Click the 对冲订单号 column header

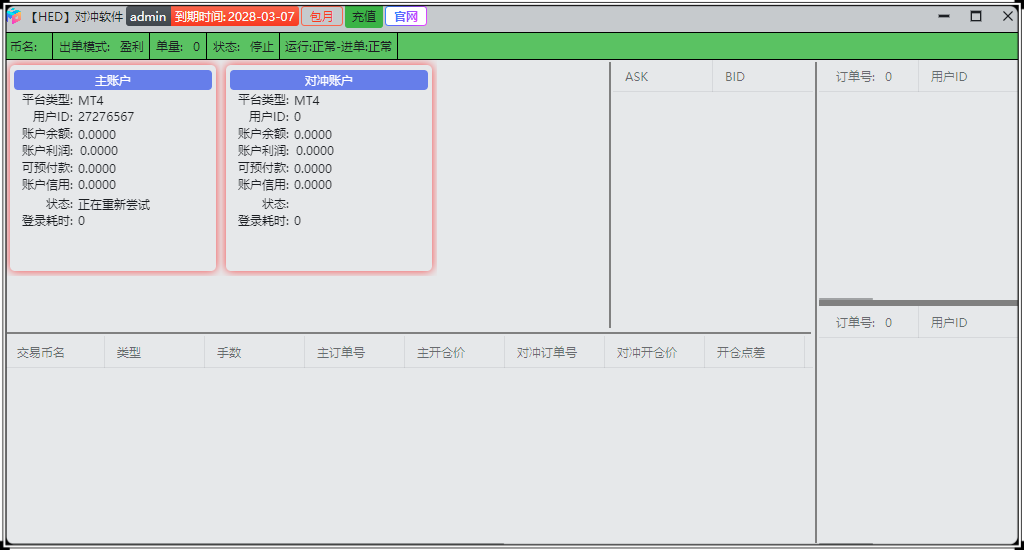click(547, 353)
